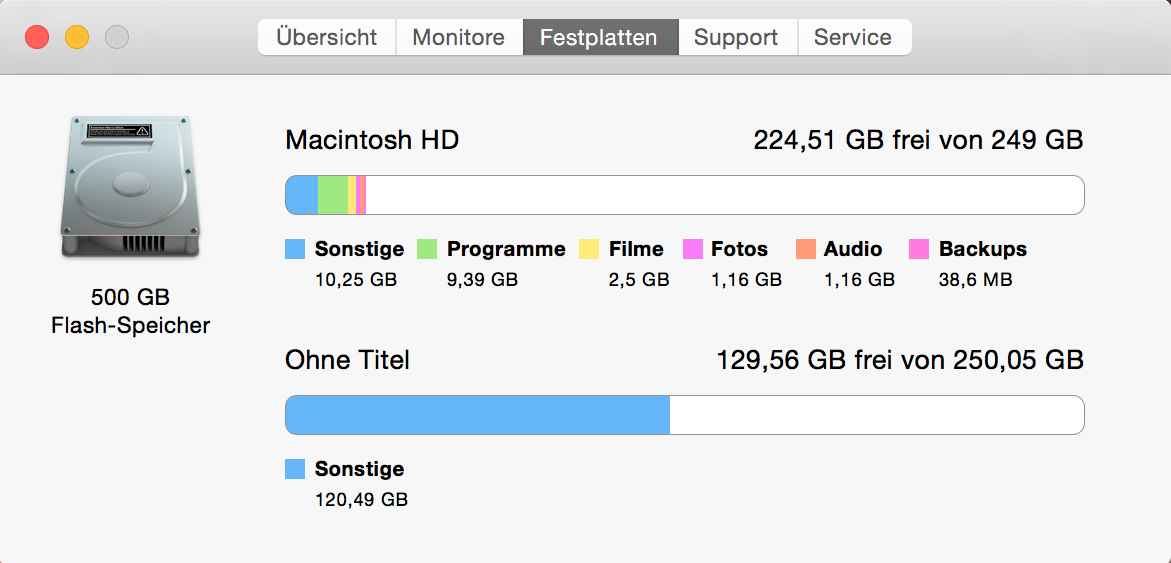This screenshot has width=1171, height=563.
Task: Click the 500 GB Flash-Speicher label
Action: click(x=130, y=311)
